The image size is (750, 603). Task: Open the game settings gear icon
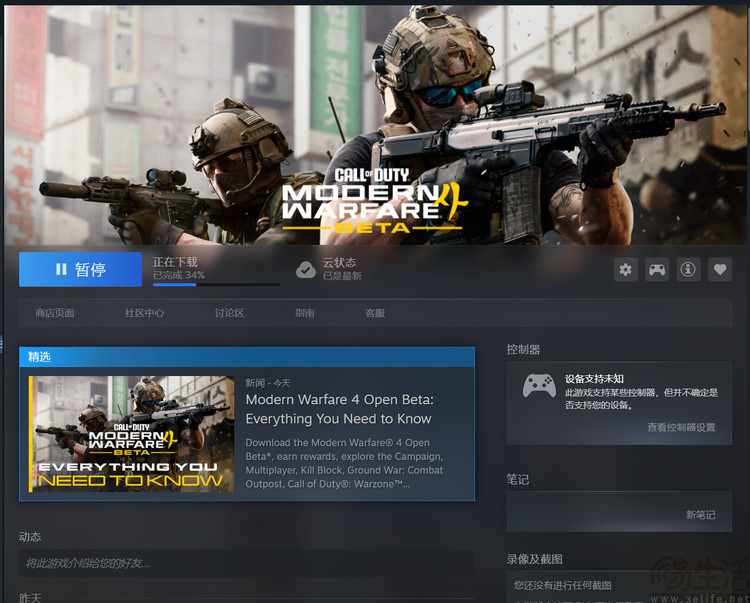click(626, 270)
